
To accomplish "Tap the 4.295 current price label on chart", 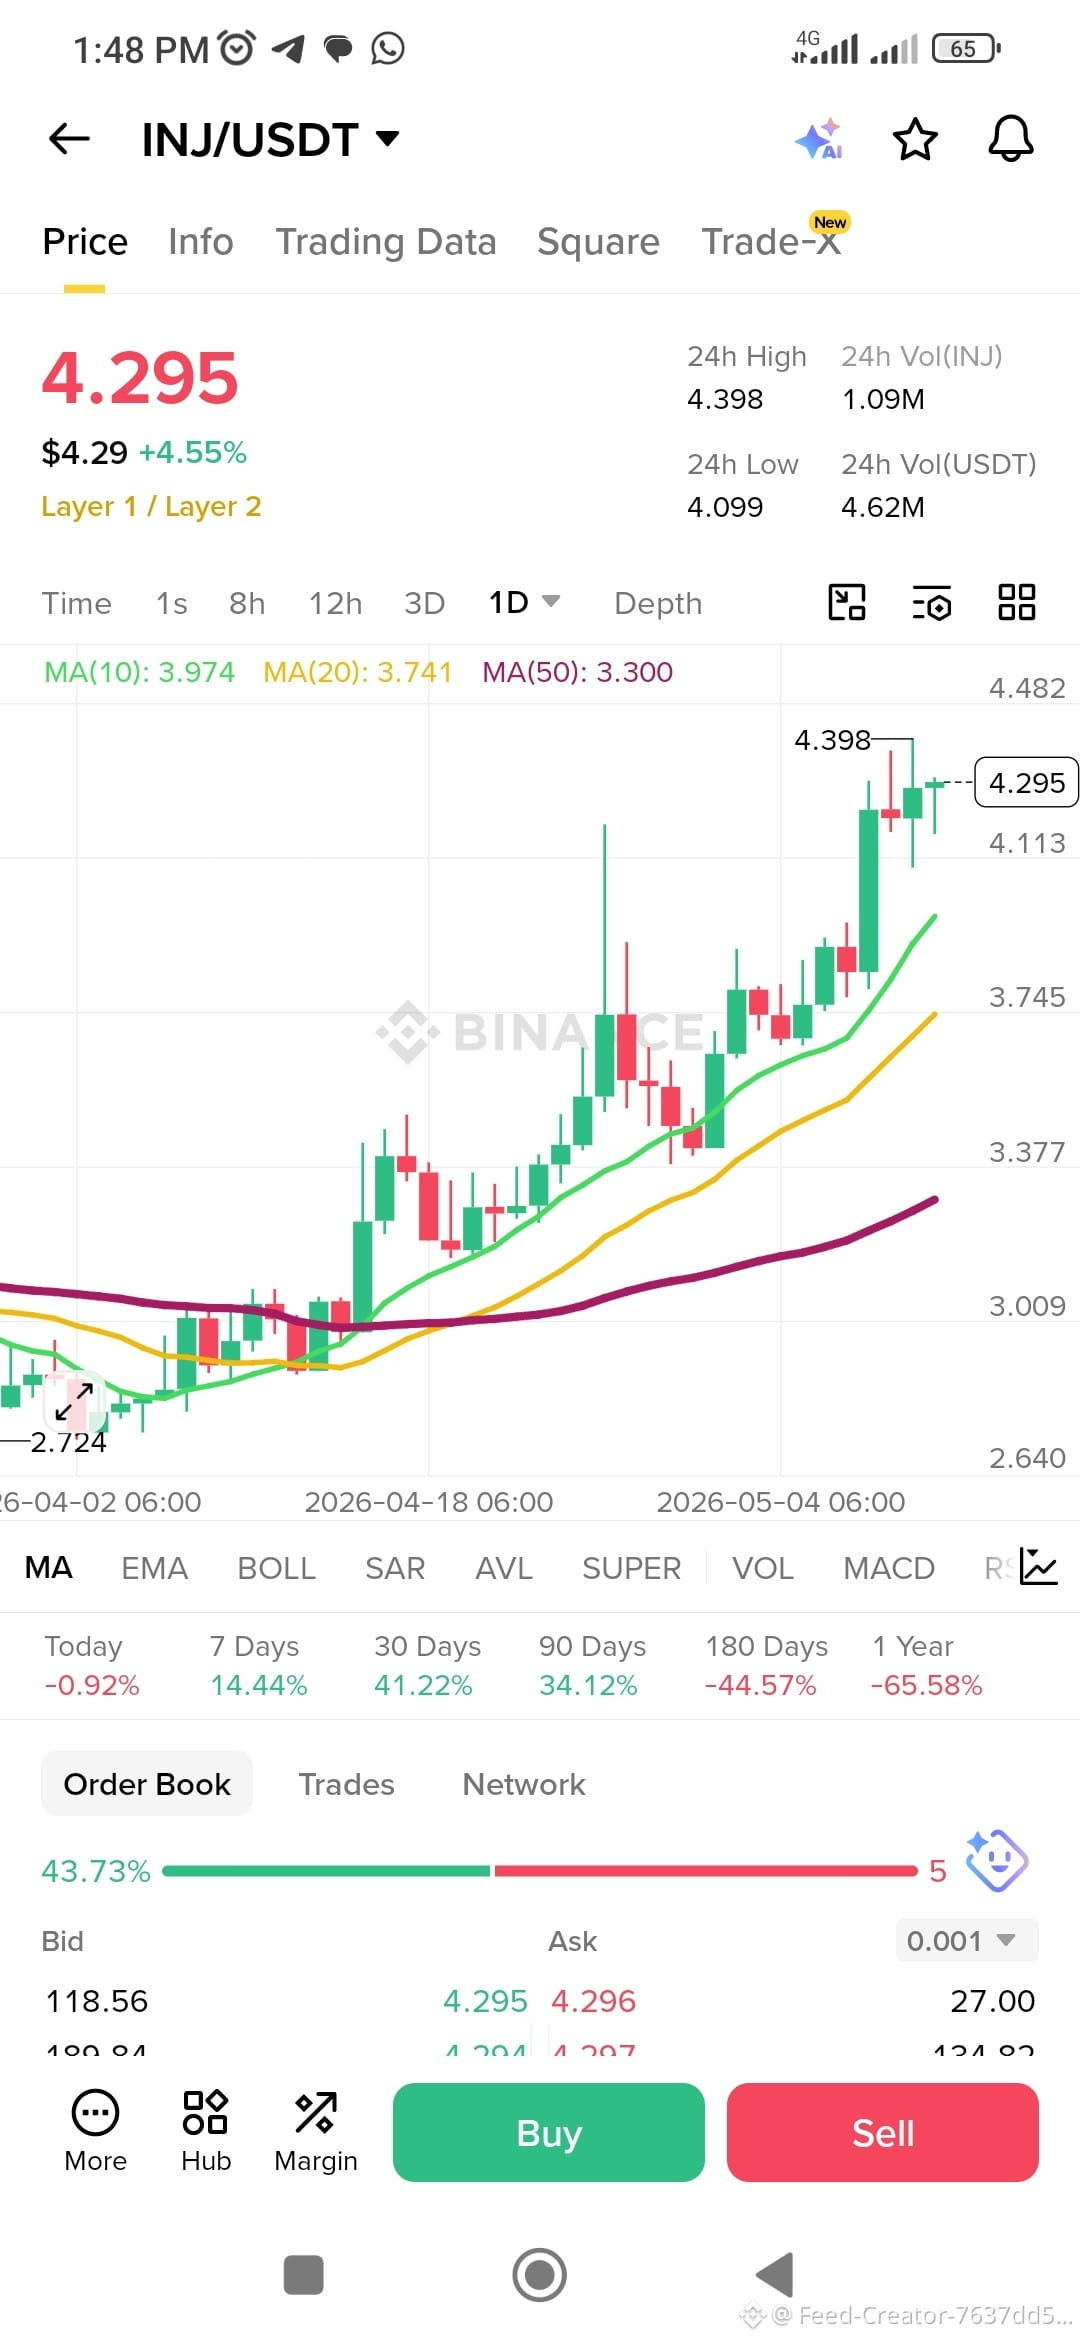I will [1026, 782].
